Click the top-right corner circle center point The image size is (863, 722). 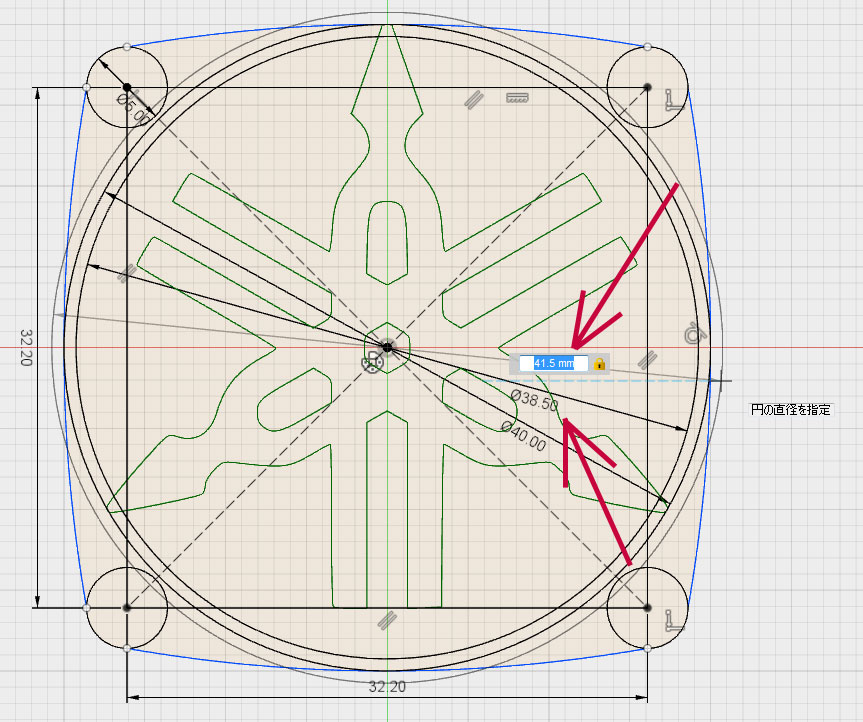tap(647, 88)
